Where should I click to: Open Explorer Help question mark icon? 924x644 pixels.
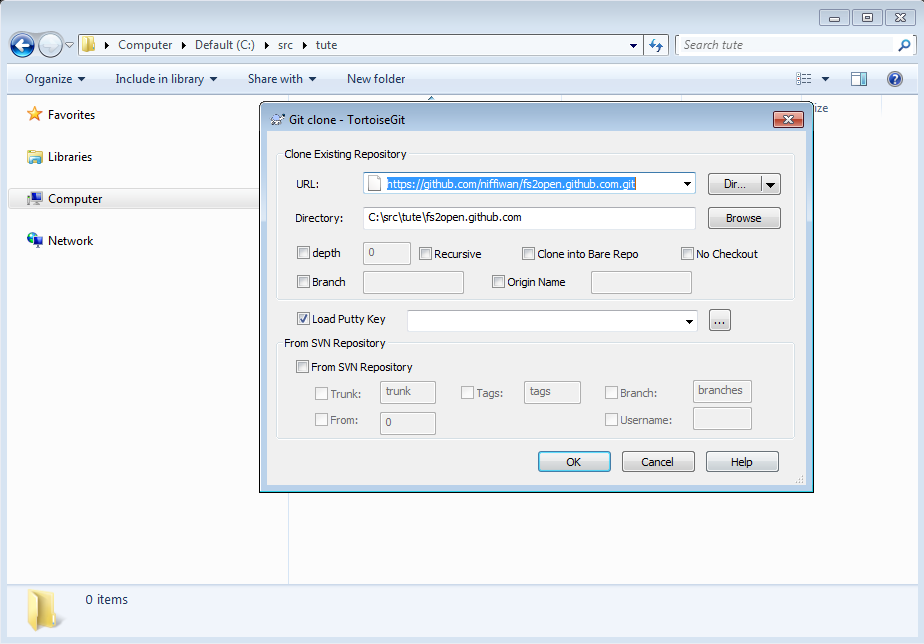pos(895,79)
